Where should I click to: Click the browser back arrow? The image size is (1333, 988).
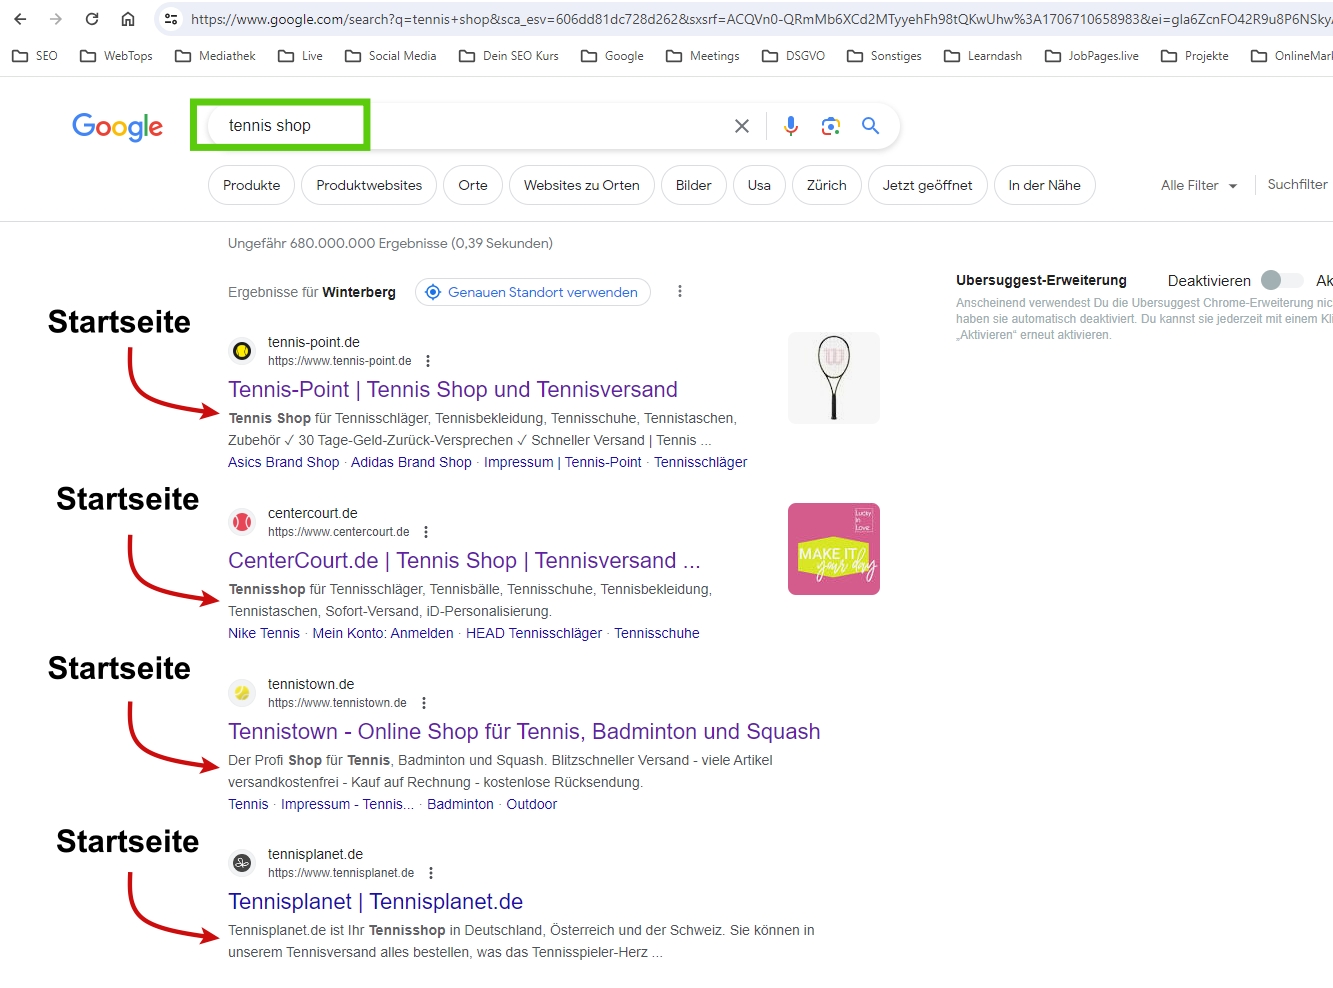click(x=20, y=19)
